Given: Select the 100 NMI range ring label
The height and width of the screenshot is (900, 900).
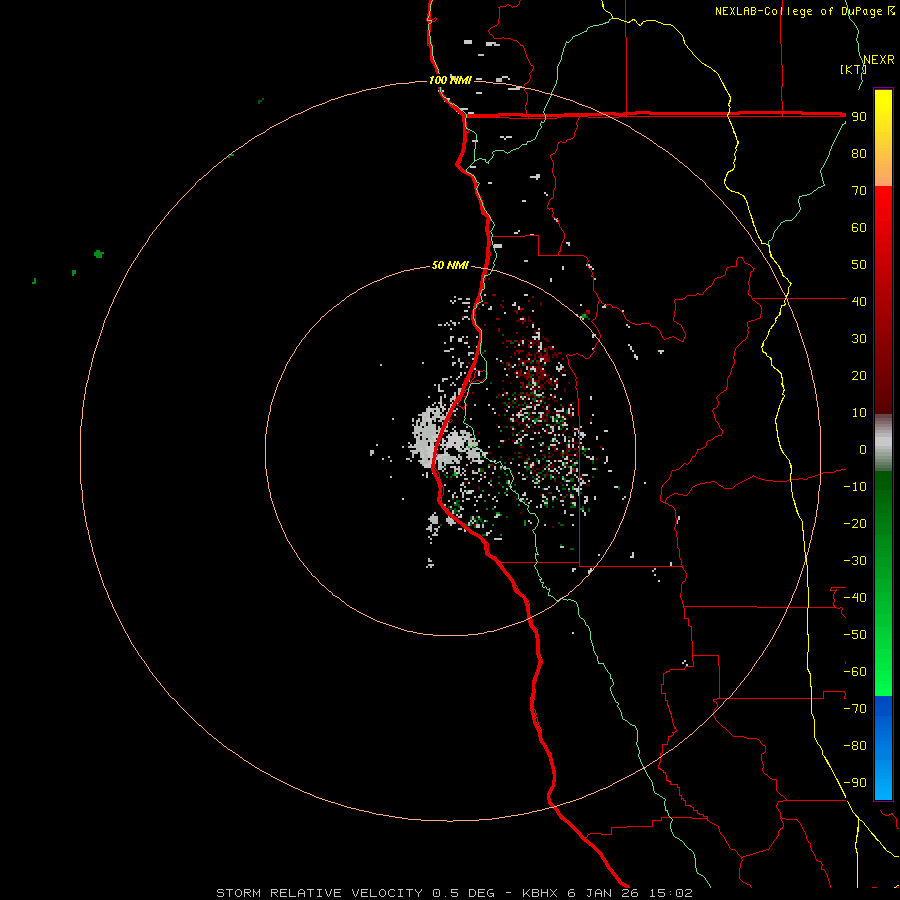Looking at the screenshot, I should (450, 80).
